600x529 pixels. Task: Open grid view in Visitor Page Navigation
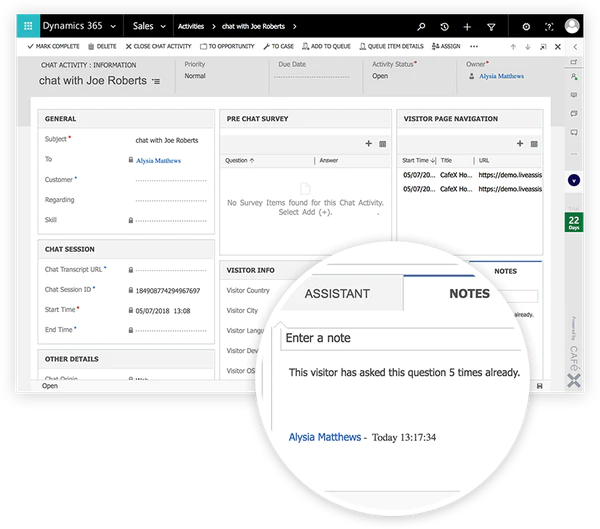click(534, 144)
